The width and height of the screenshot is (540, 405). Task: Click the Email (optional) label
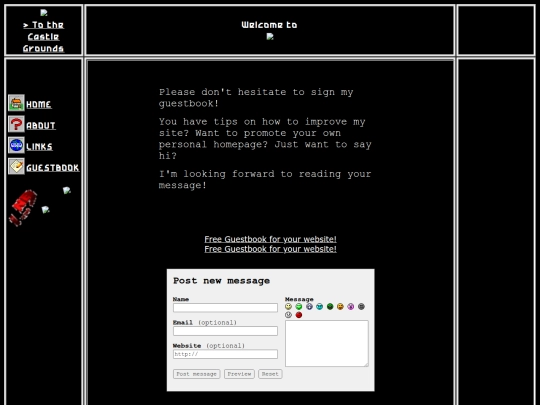click(205, 323)
